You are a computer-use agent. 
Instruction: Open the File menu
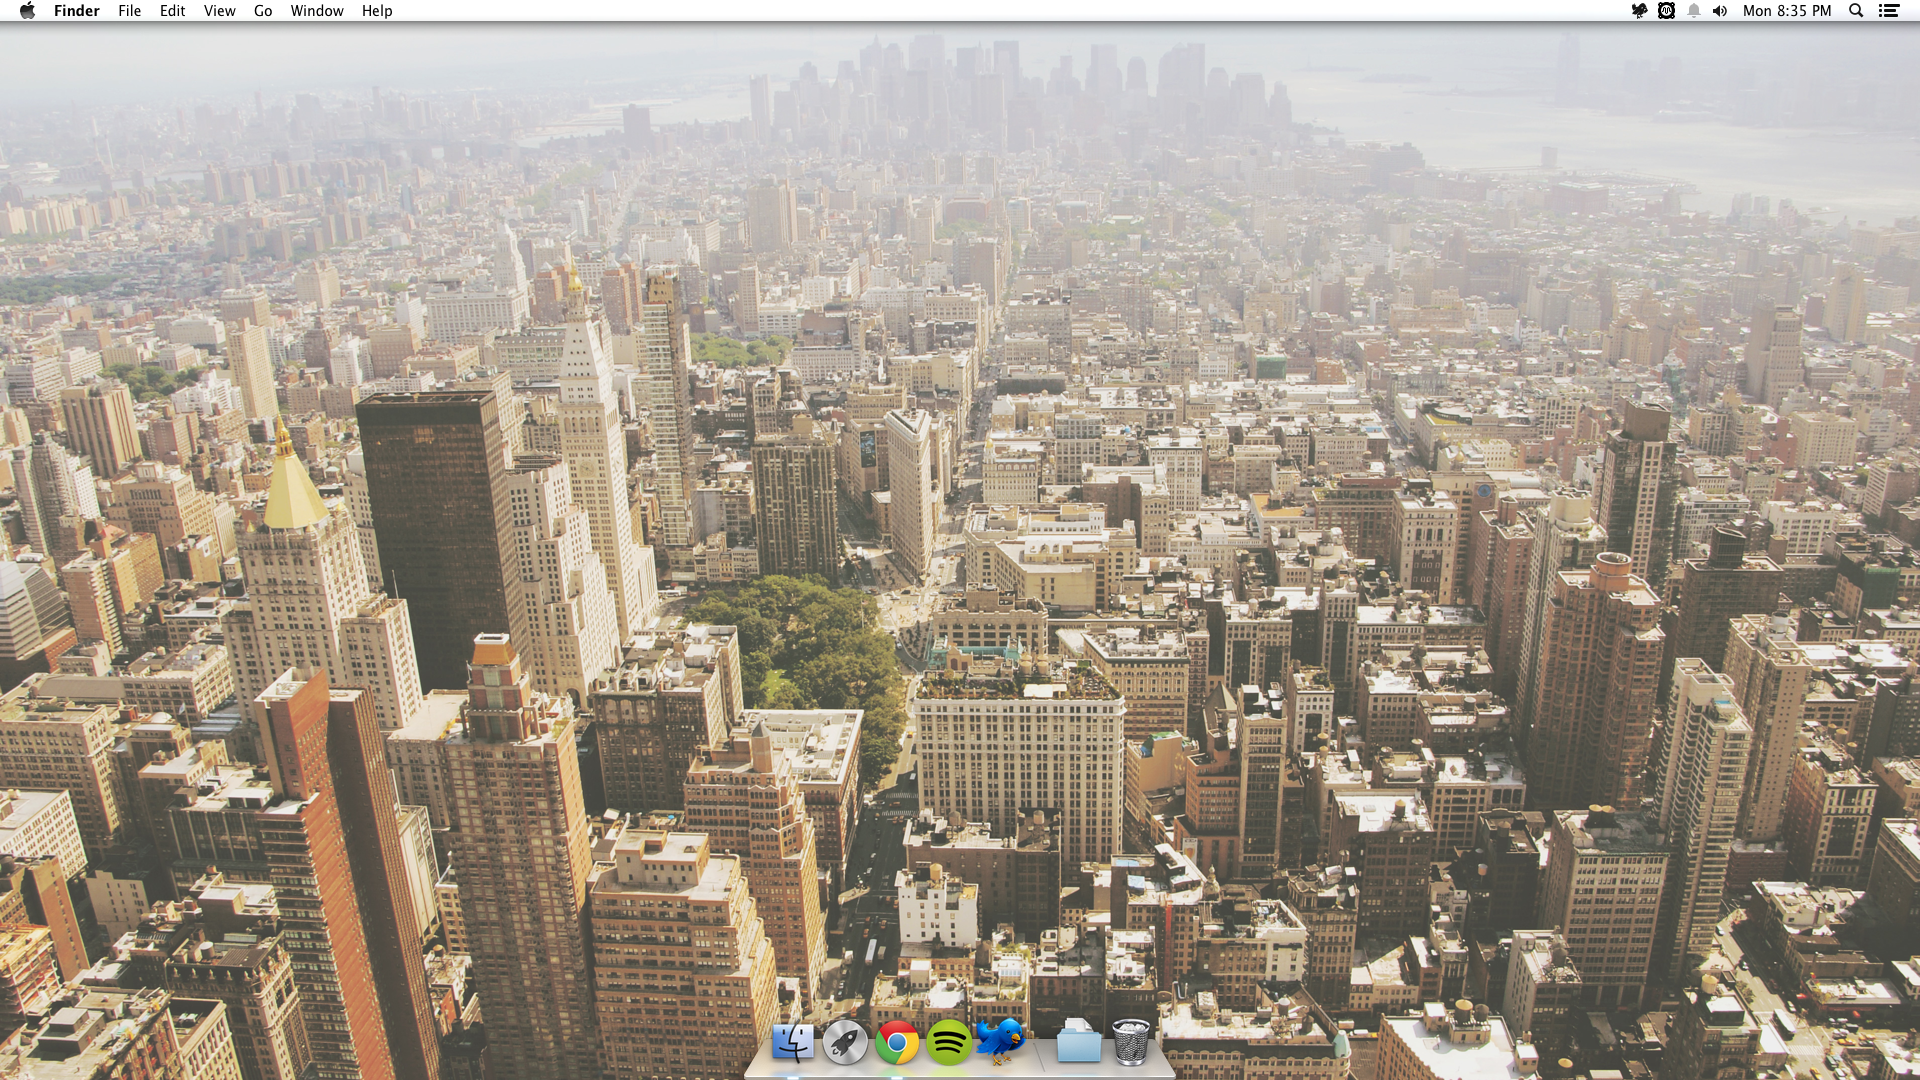(x=130, y=11)
